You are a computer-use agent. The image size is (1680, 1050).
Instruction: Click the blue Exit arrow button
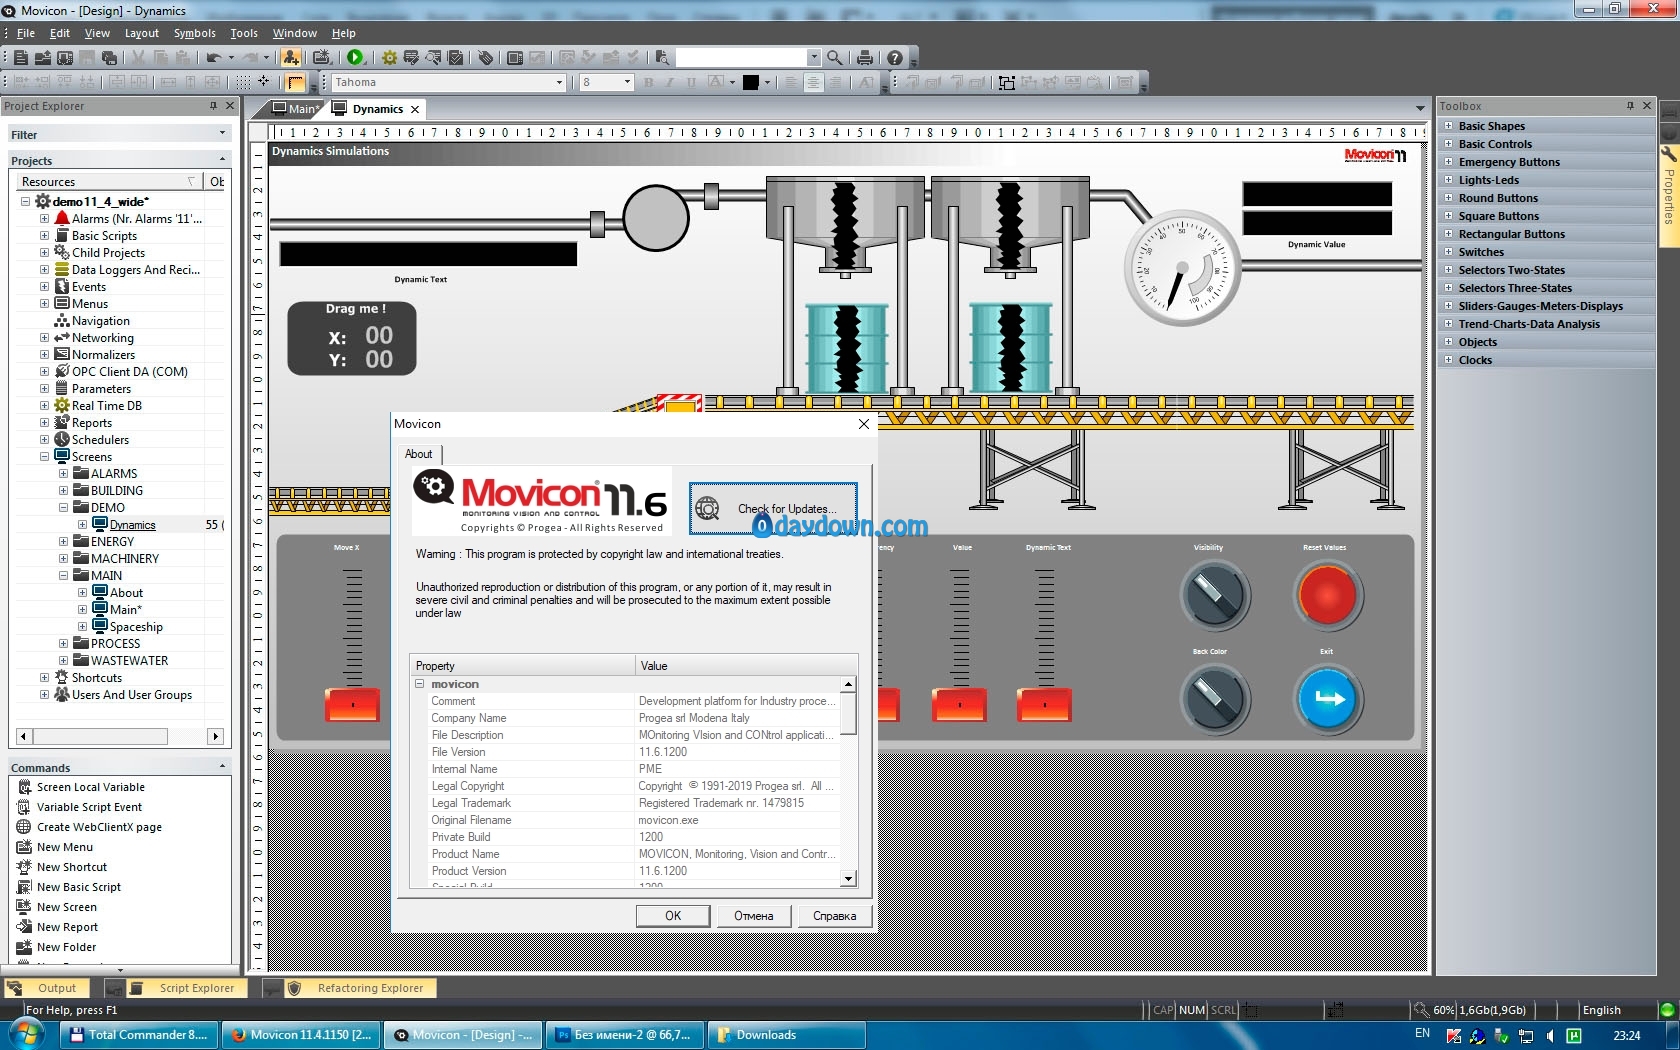click(1327, 698)
